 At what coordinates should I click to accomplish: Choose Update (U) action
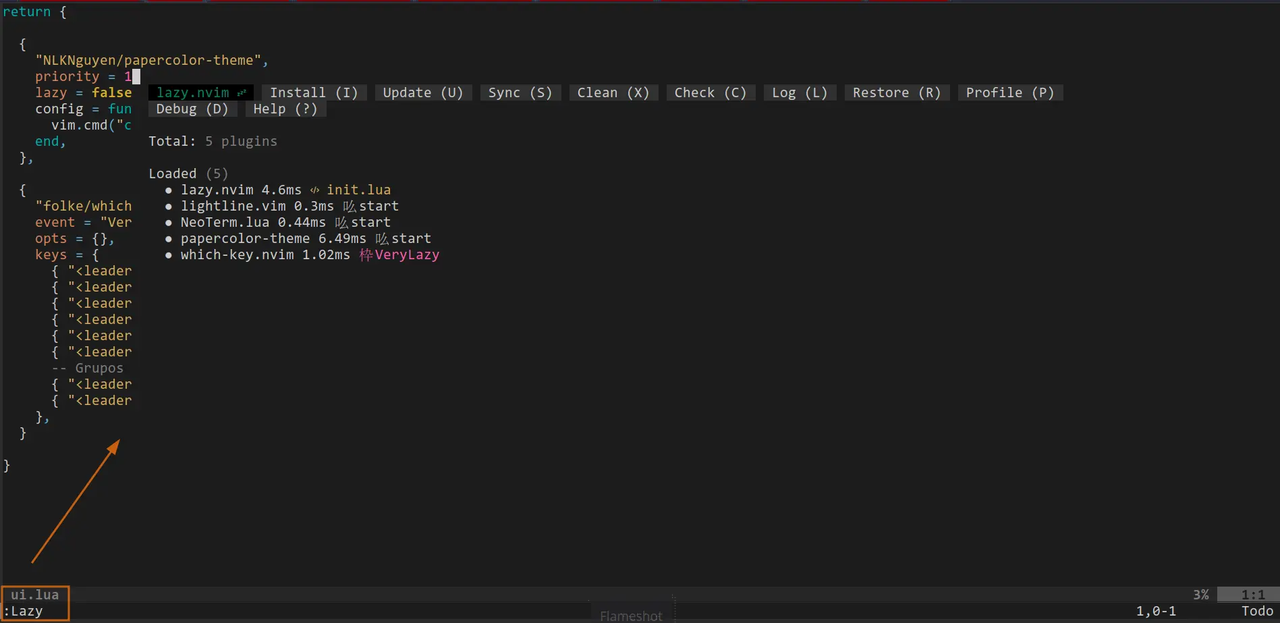coord(423,92)
